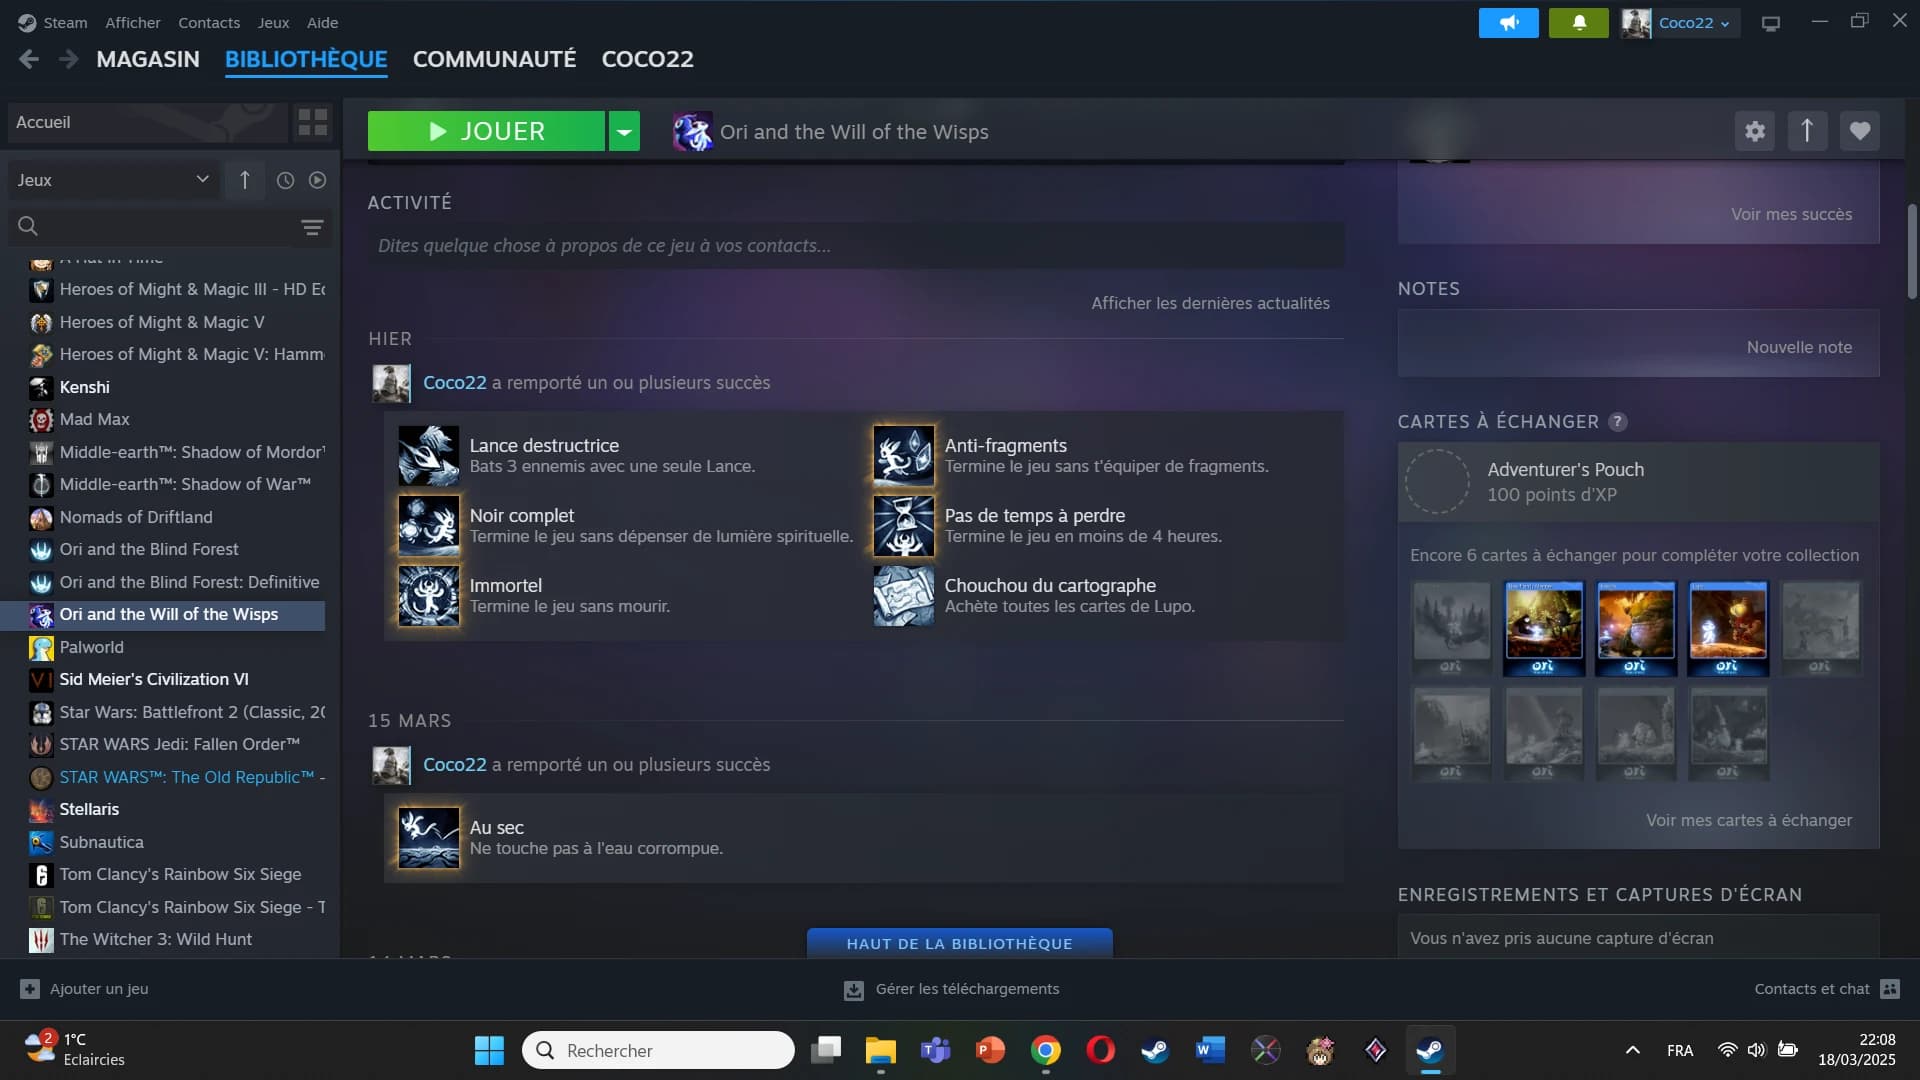The height and width of the screenshot is (1080, 1920).
Task: Open the Afficher menu
Action: pyautogui.click(x=133, y=22)
